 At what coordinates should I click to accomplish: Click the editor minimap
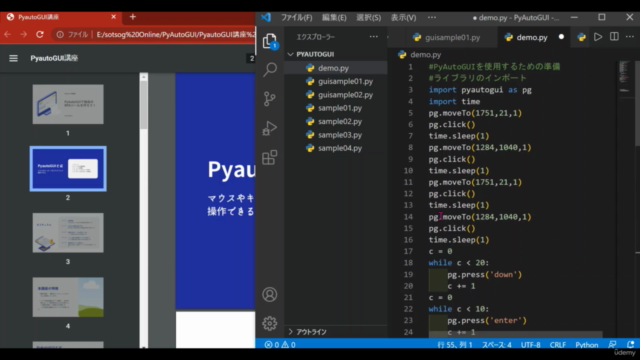[x=624, y=77]
